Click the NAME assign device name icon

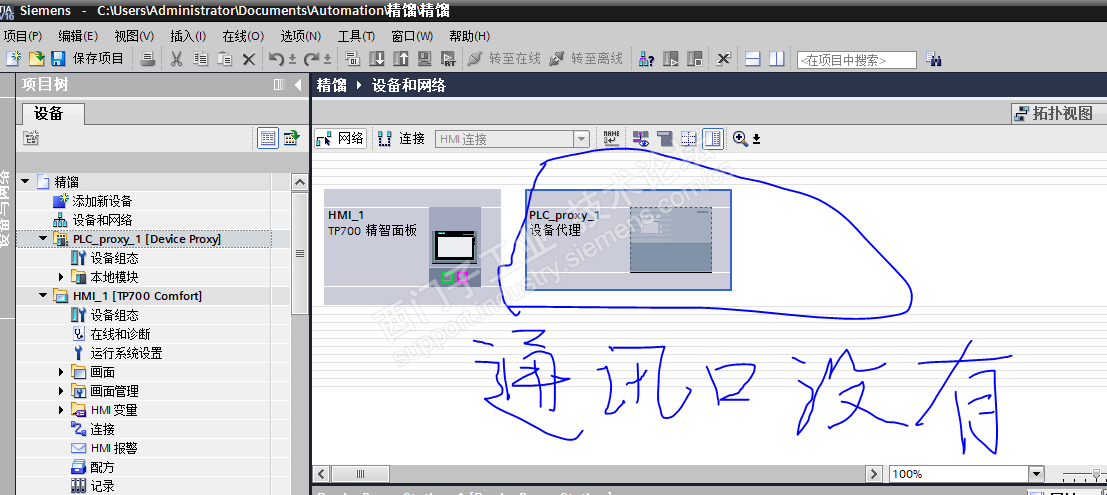point(611,138)
